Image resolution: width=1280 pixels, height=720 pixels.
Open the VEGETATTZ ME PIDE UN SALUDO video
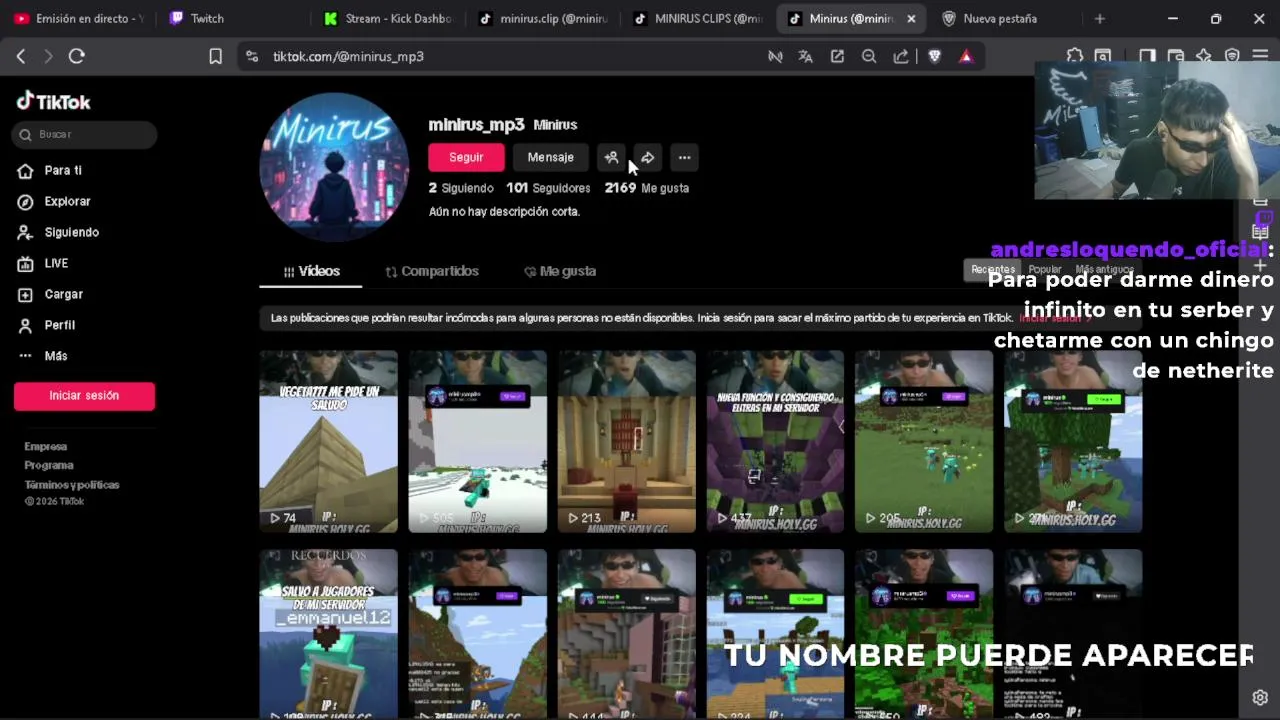coord(329,441)
